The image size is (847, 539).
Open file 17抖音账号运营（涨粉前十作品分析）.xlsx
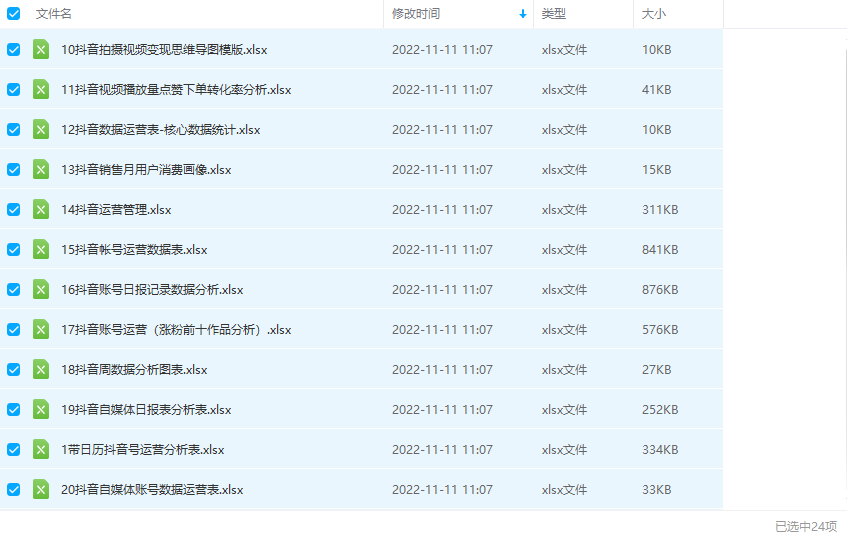click(x=176, y=329)
